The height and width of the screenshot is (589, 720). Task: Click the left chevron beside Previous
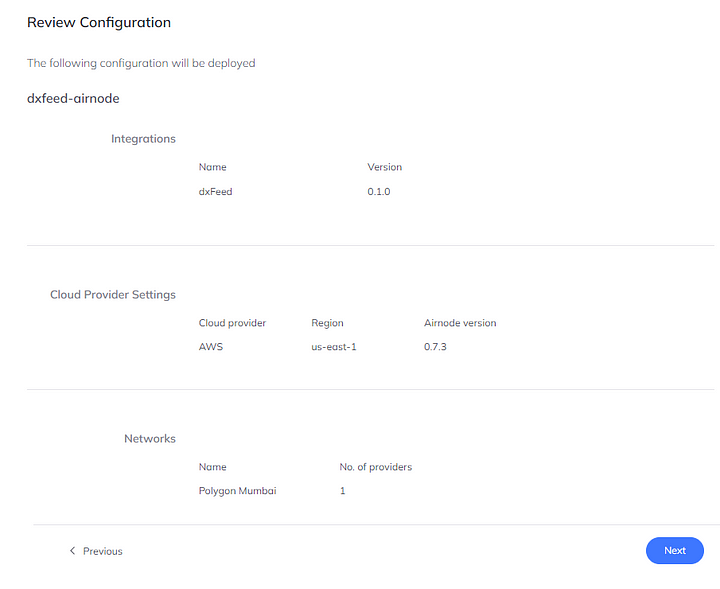[72, 551]
